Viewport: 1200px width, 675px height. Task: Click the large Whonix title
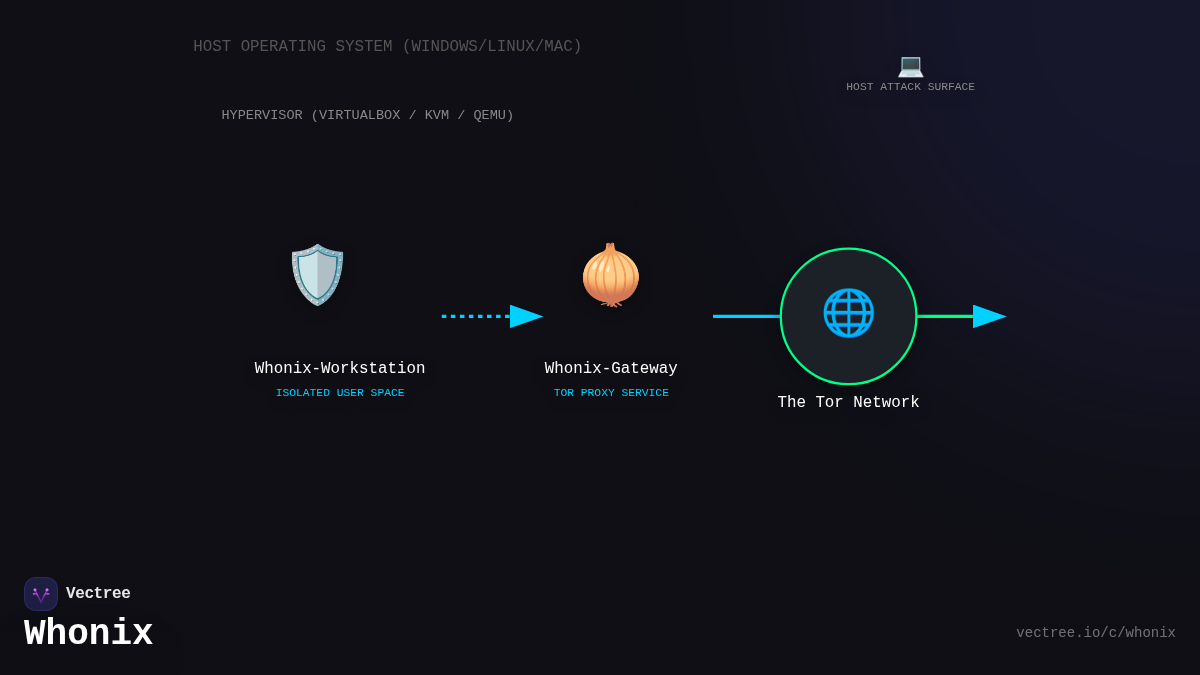pos(88,634)
